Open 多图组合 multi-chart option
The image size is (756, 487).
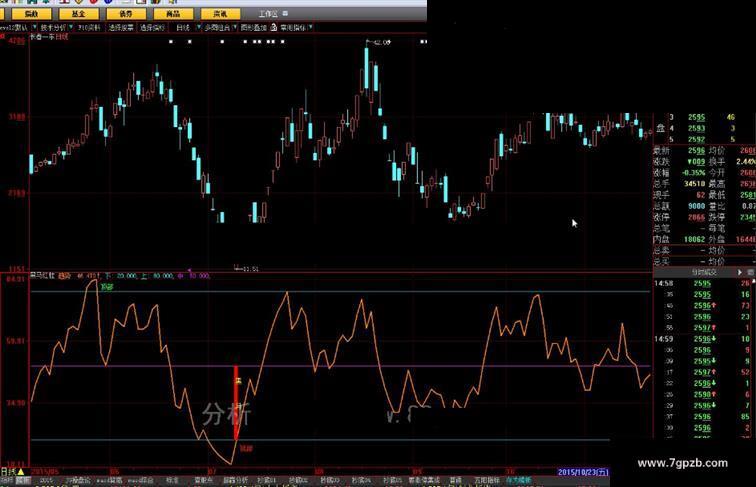coord(217,28)
